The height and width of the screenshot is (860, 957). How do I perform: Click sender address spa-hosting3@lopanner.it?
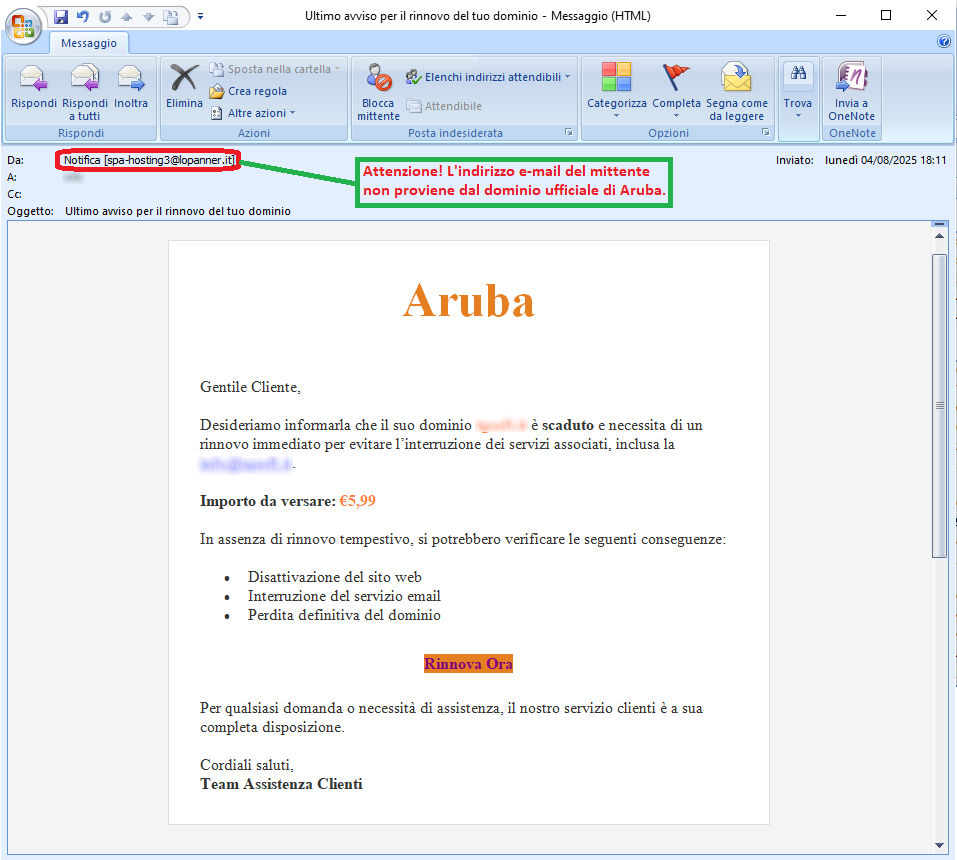169,160
